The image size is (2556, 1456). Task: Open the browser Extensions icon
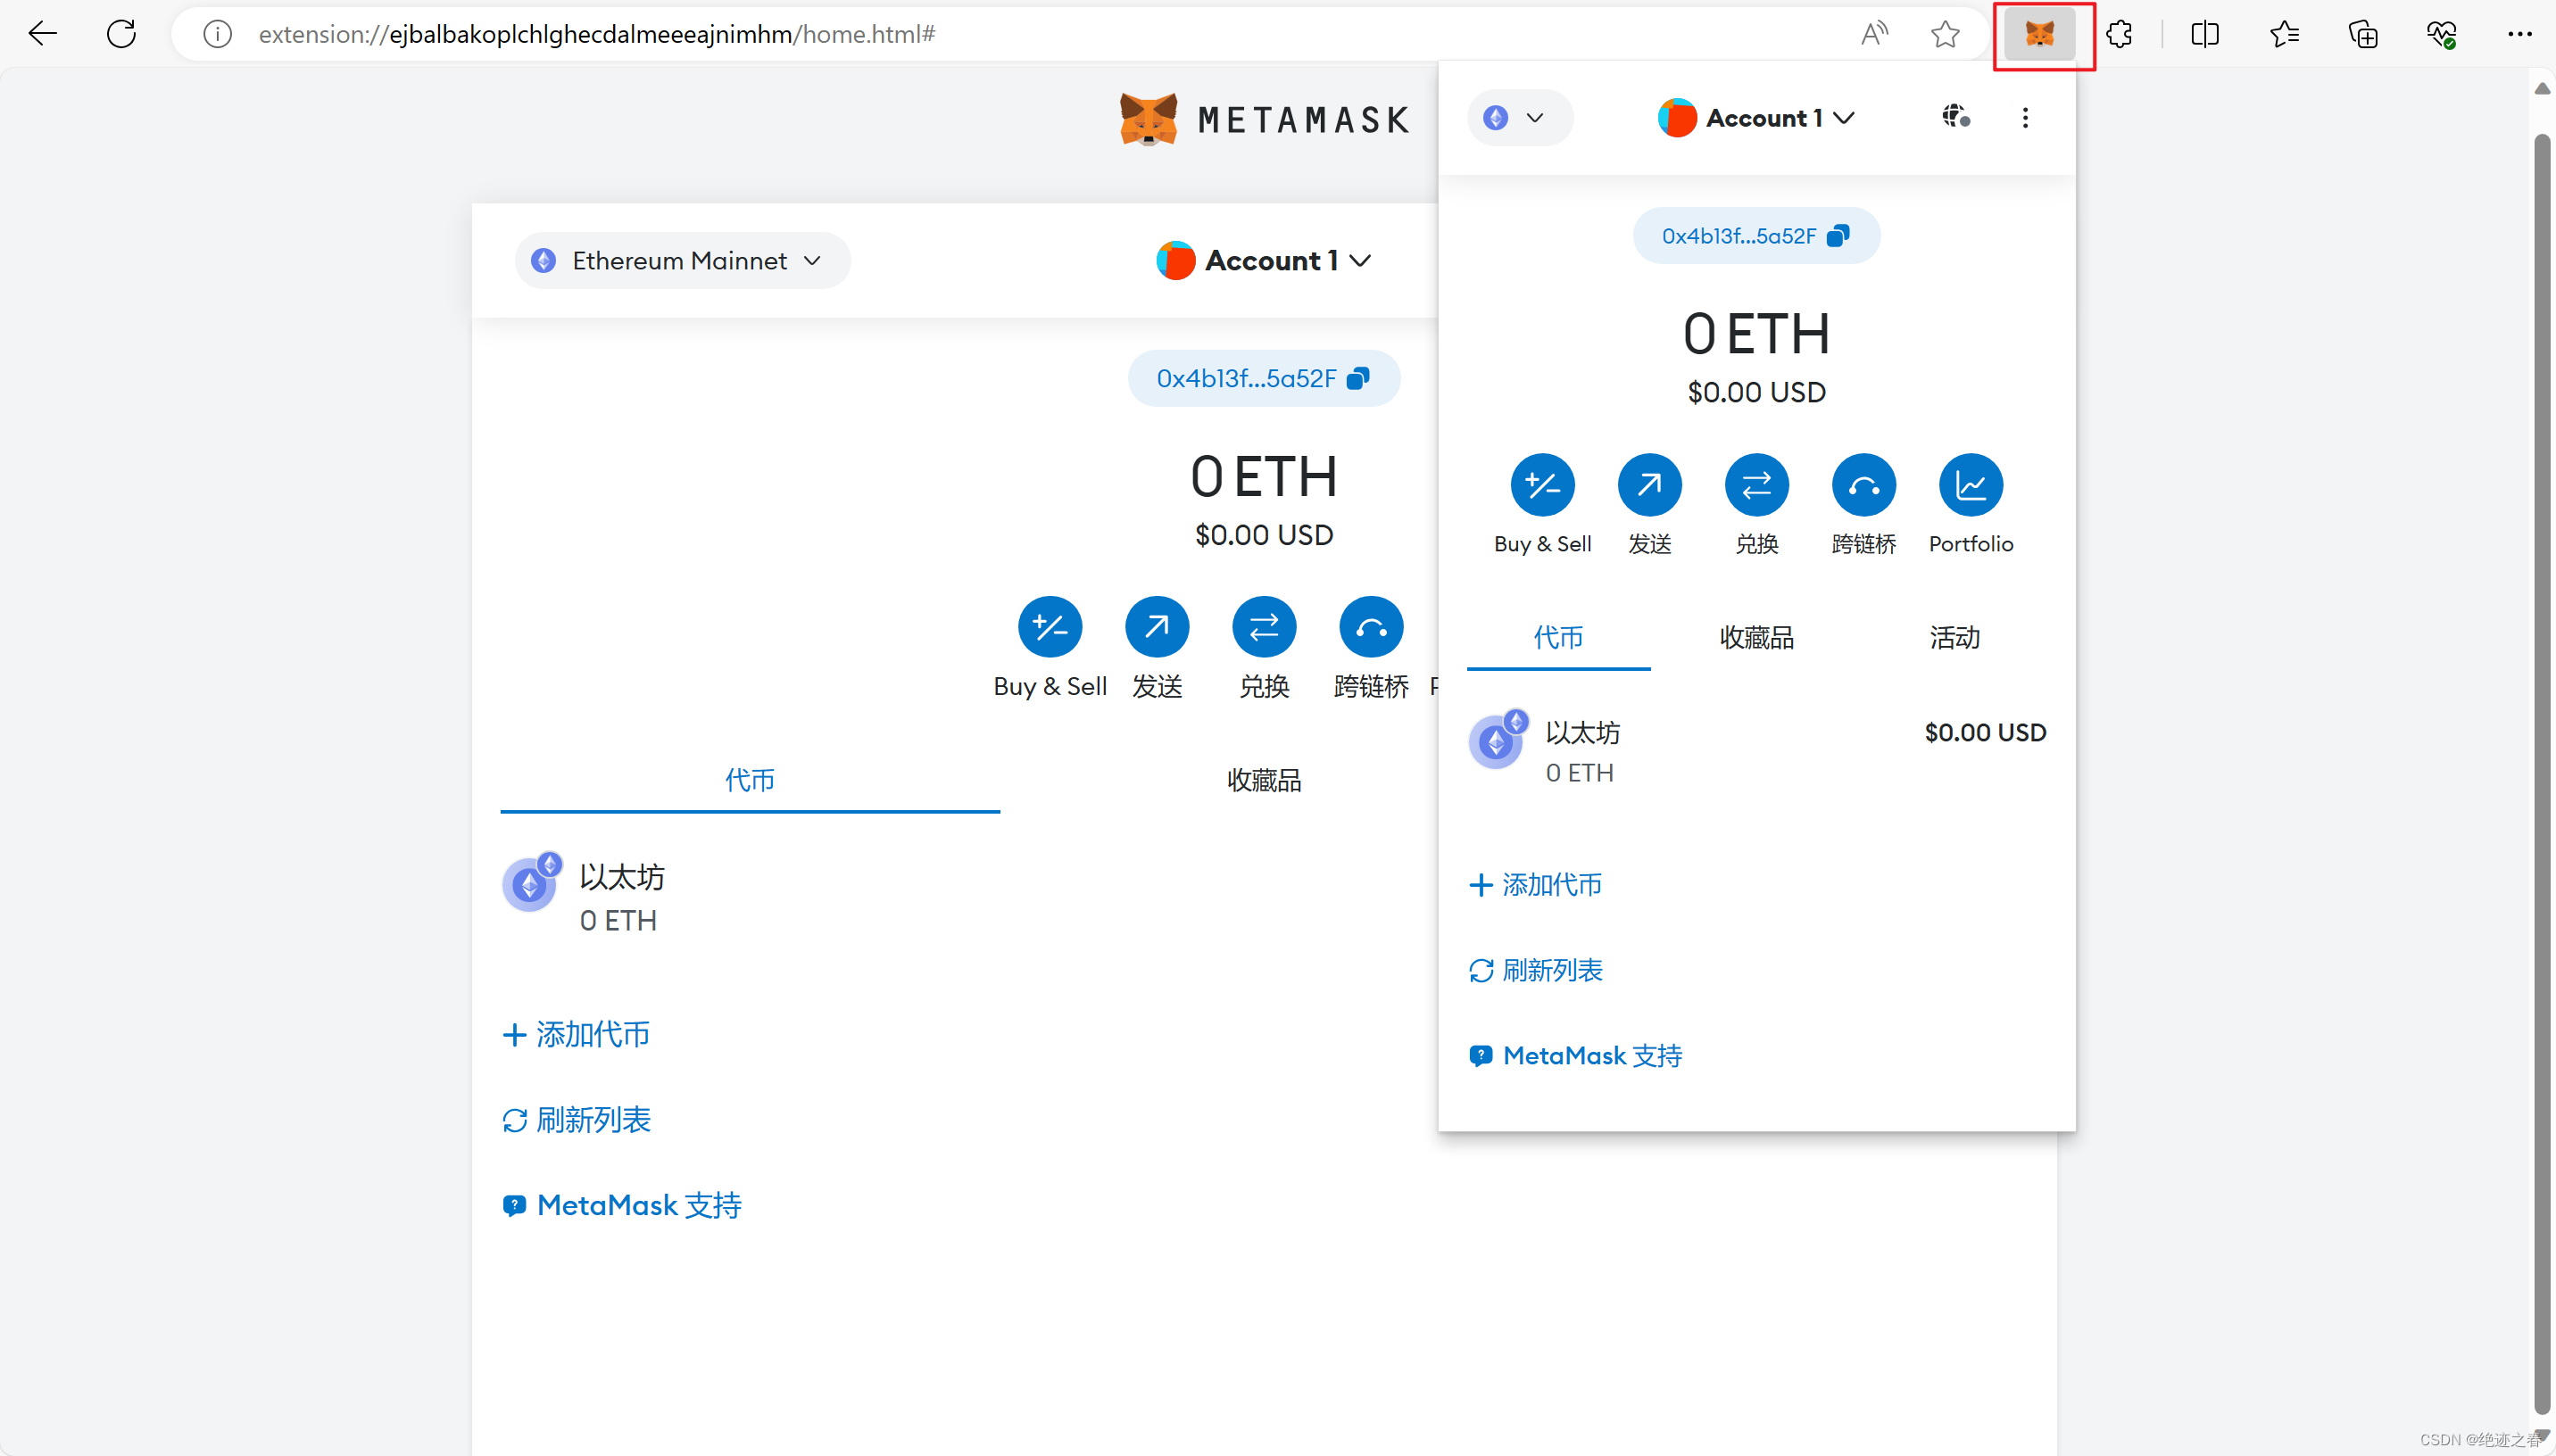pyautogui.click(x=2121, y=34)
